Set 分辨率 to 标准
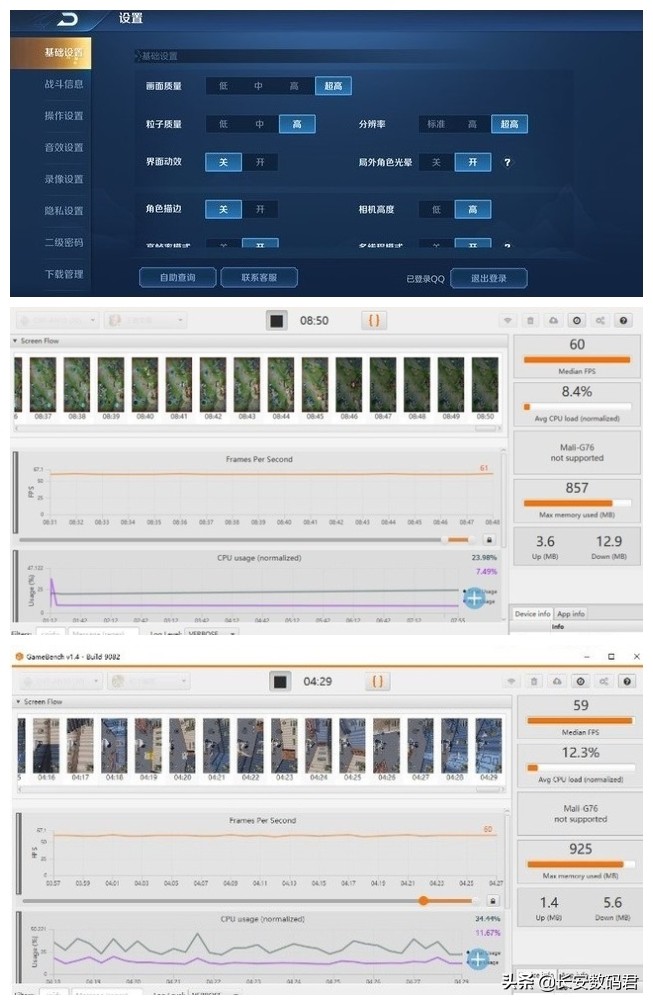Viewport: 653px width, 1005px height. pyautogui.click(x=436, y=124)
